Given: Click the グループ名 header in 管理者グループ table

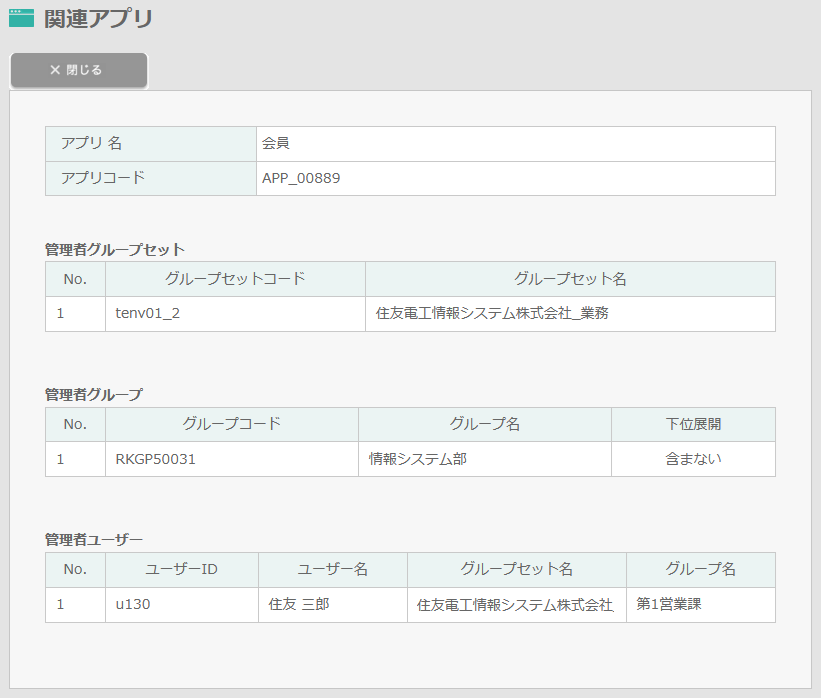Looking at the screenshot, I should point(485,424).
